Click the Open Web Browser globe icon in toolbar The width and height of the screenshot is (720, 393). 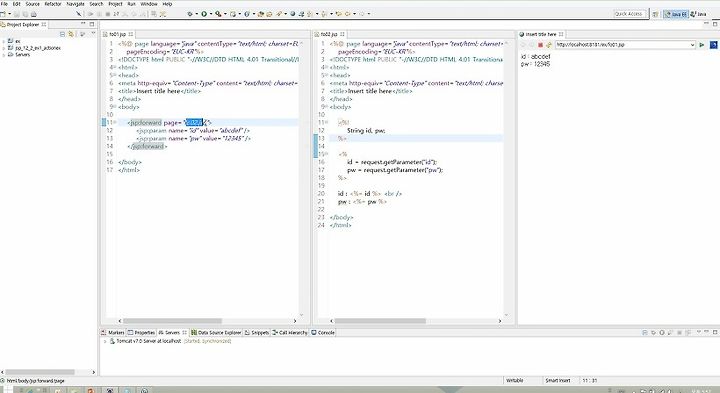pos(292,14)
